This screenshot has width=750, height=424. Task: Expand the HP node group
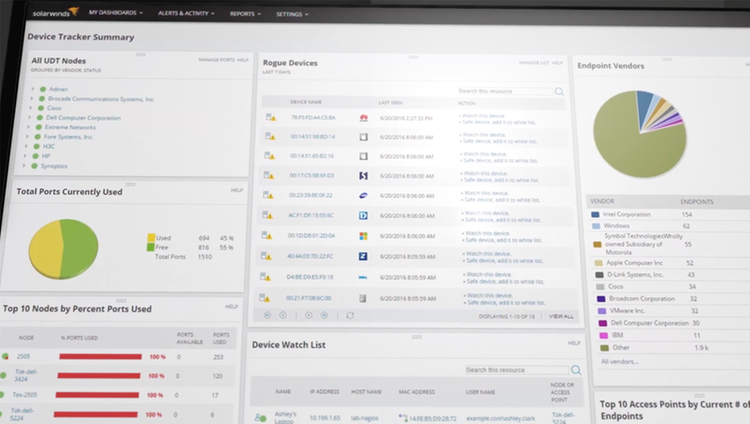tap(25, 156)
